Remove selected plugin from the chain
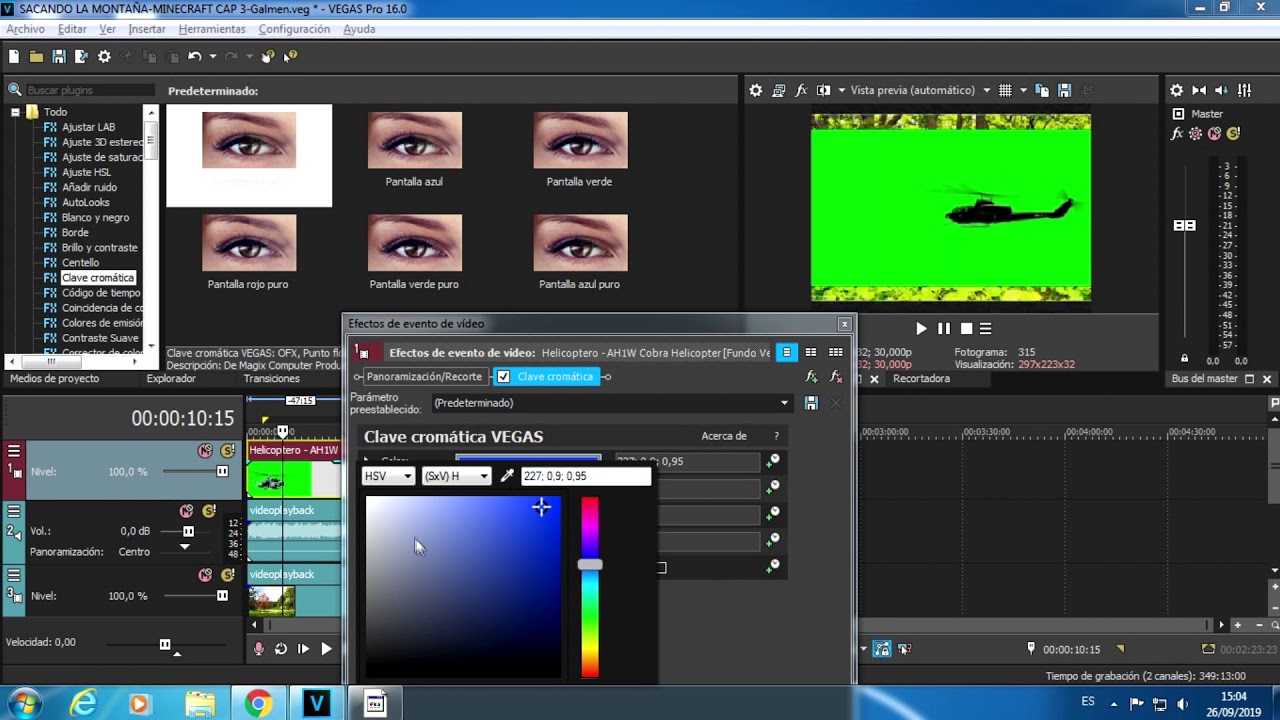The height and width of the screenshot is (720, 1280). (x=836, y=377)
